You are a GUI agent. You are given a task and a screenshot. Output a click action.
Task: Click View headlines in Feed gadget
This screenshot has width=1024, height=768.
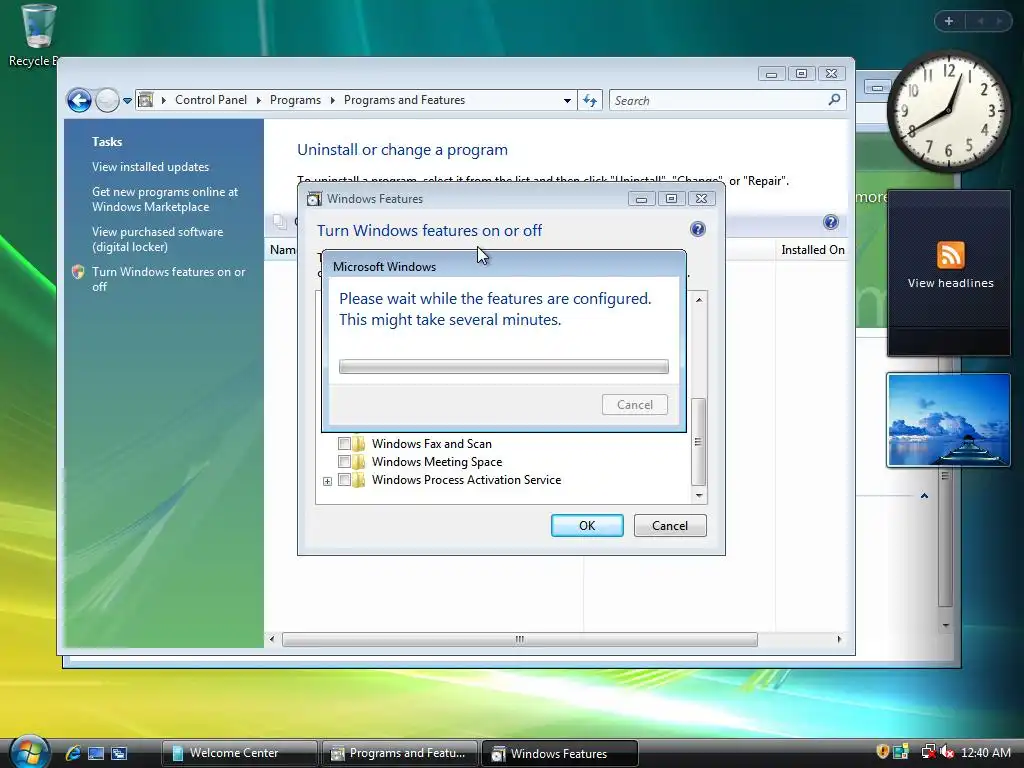tap(950, 283)
